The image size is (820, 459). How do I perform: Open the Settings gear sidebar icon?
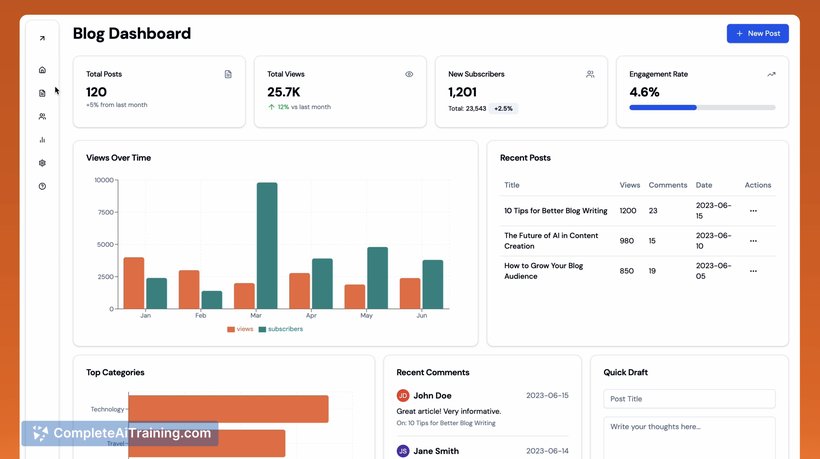[x=42, y=163]
